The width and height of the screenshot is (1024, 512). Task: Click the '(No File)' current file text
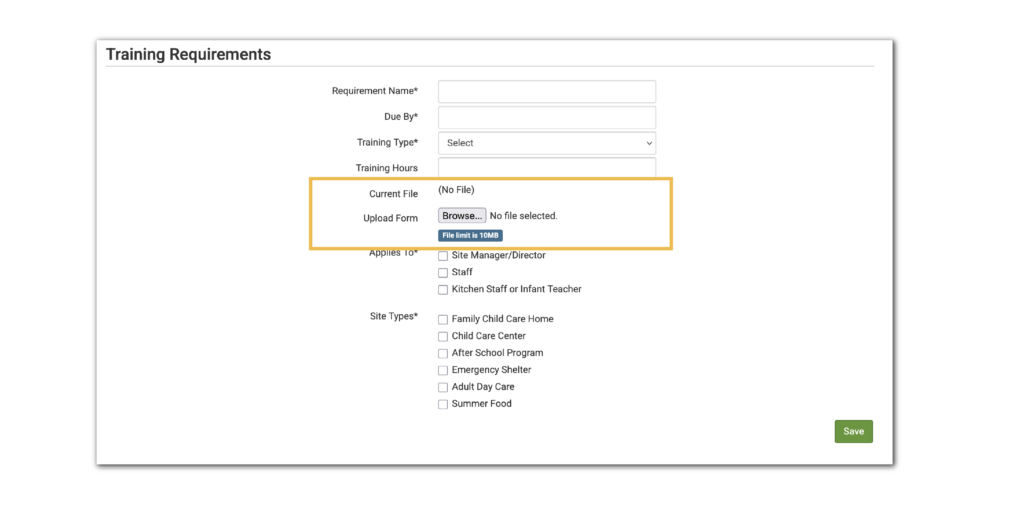[456, 190]
